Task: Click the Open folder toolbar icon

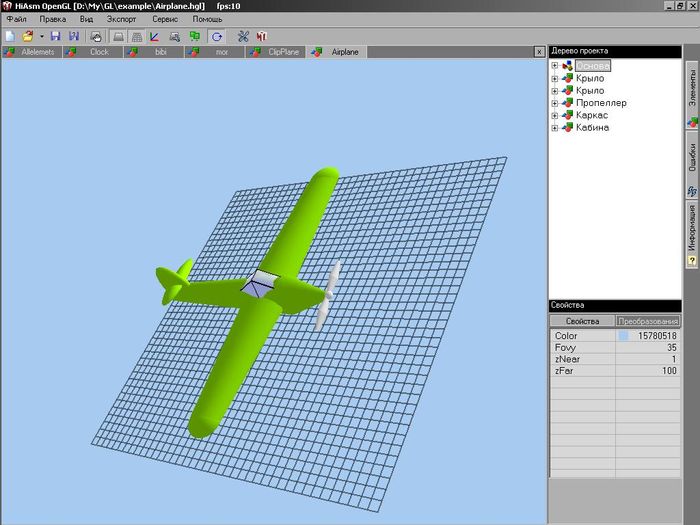Action: (28, 36)
